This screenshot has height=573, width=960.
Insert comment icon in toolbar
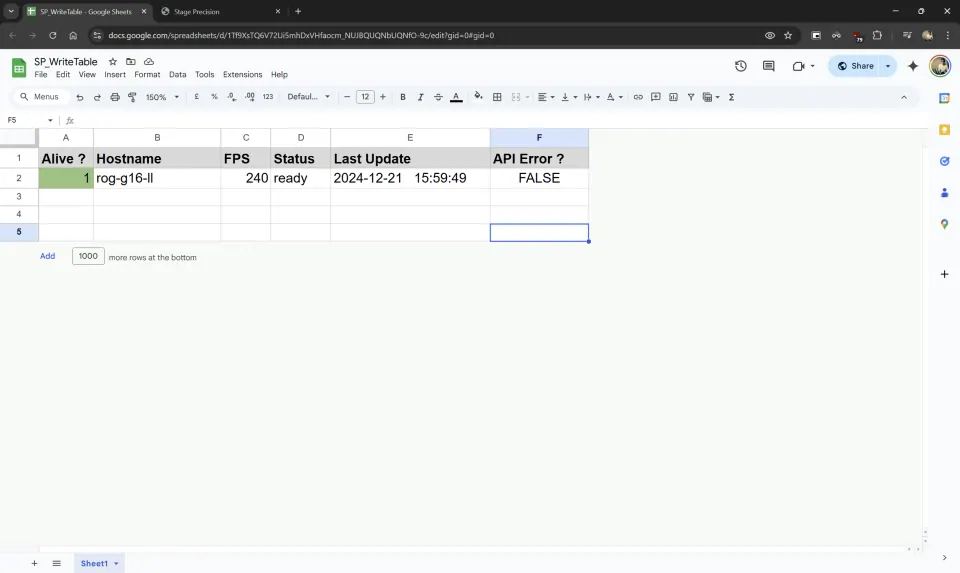[x=656, y=97]
